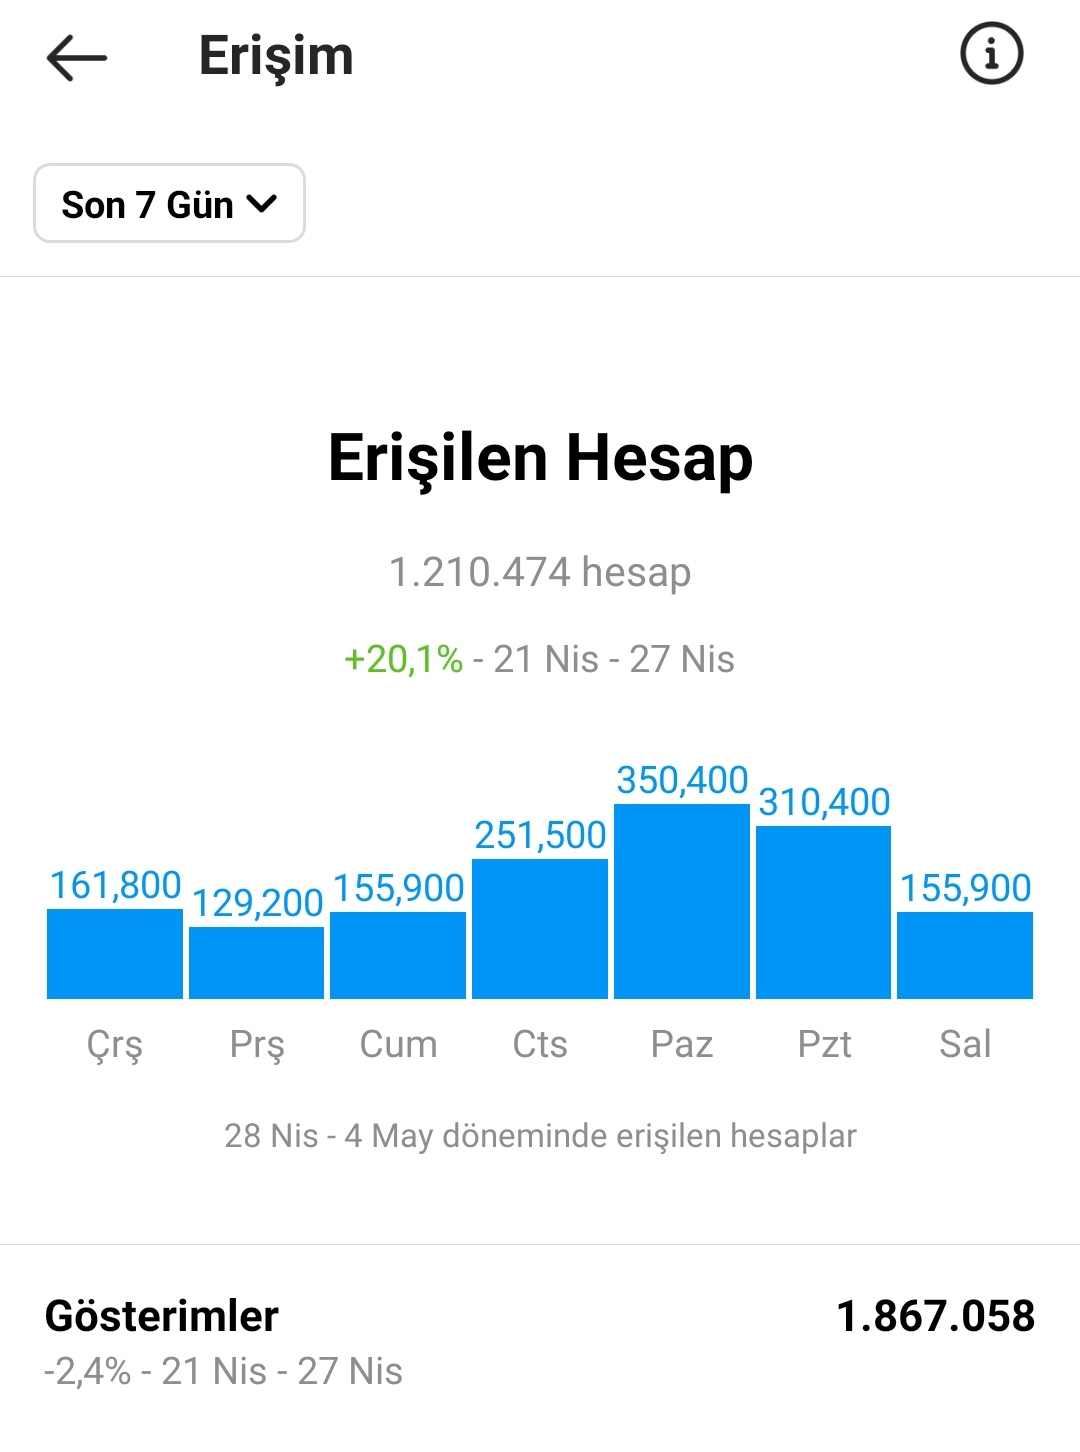Tap the +20,1% change percentage

(403, 659)
